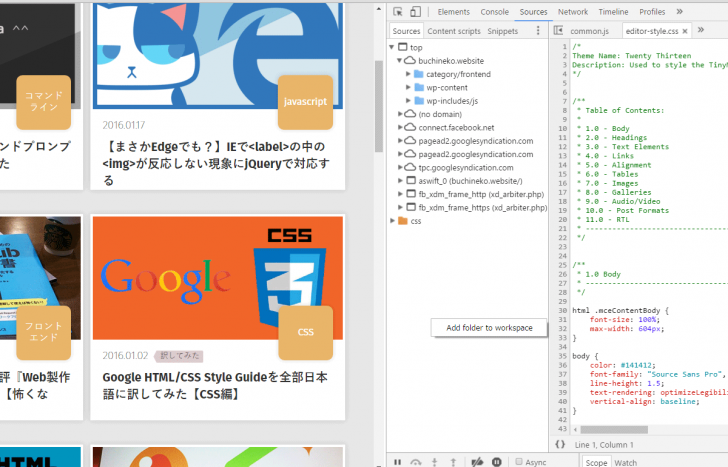Open more DevTools panels chevron

coord(679,12)
